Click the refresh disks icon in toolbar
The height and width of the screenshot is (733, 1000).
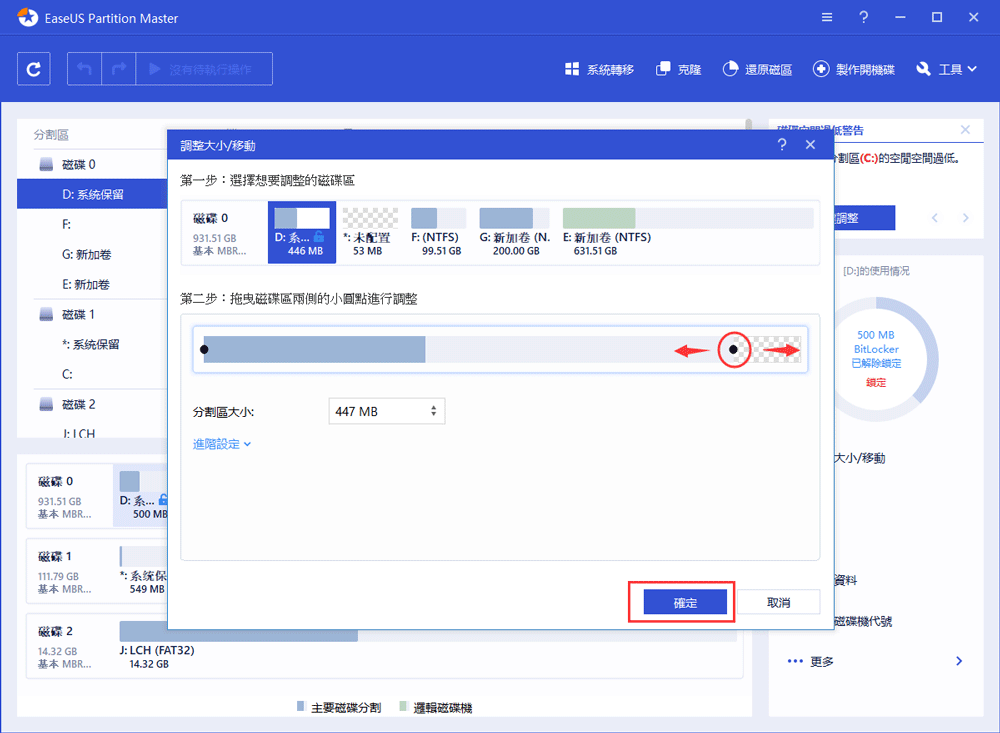point(33,68)
